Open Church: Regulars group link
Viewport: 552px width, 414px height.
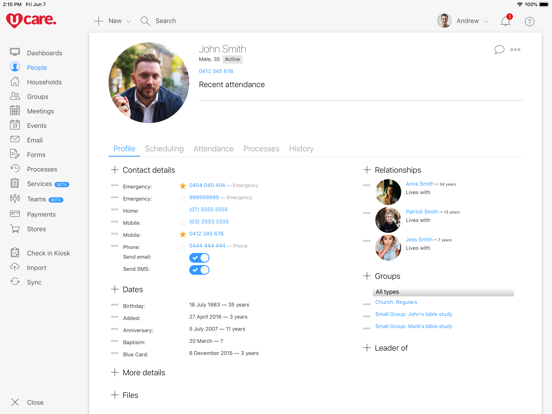[396, 302]
